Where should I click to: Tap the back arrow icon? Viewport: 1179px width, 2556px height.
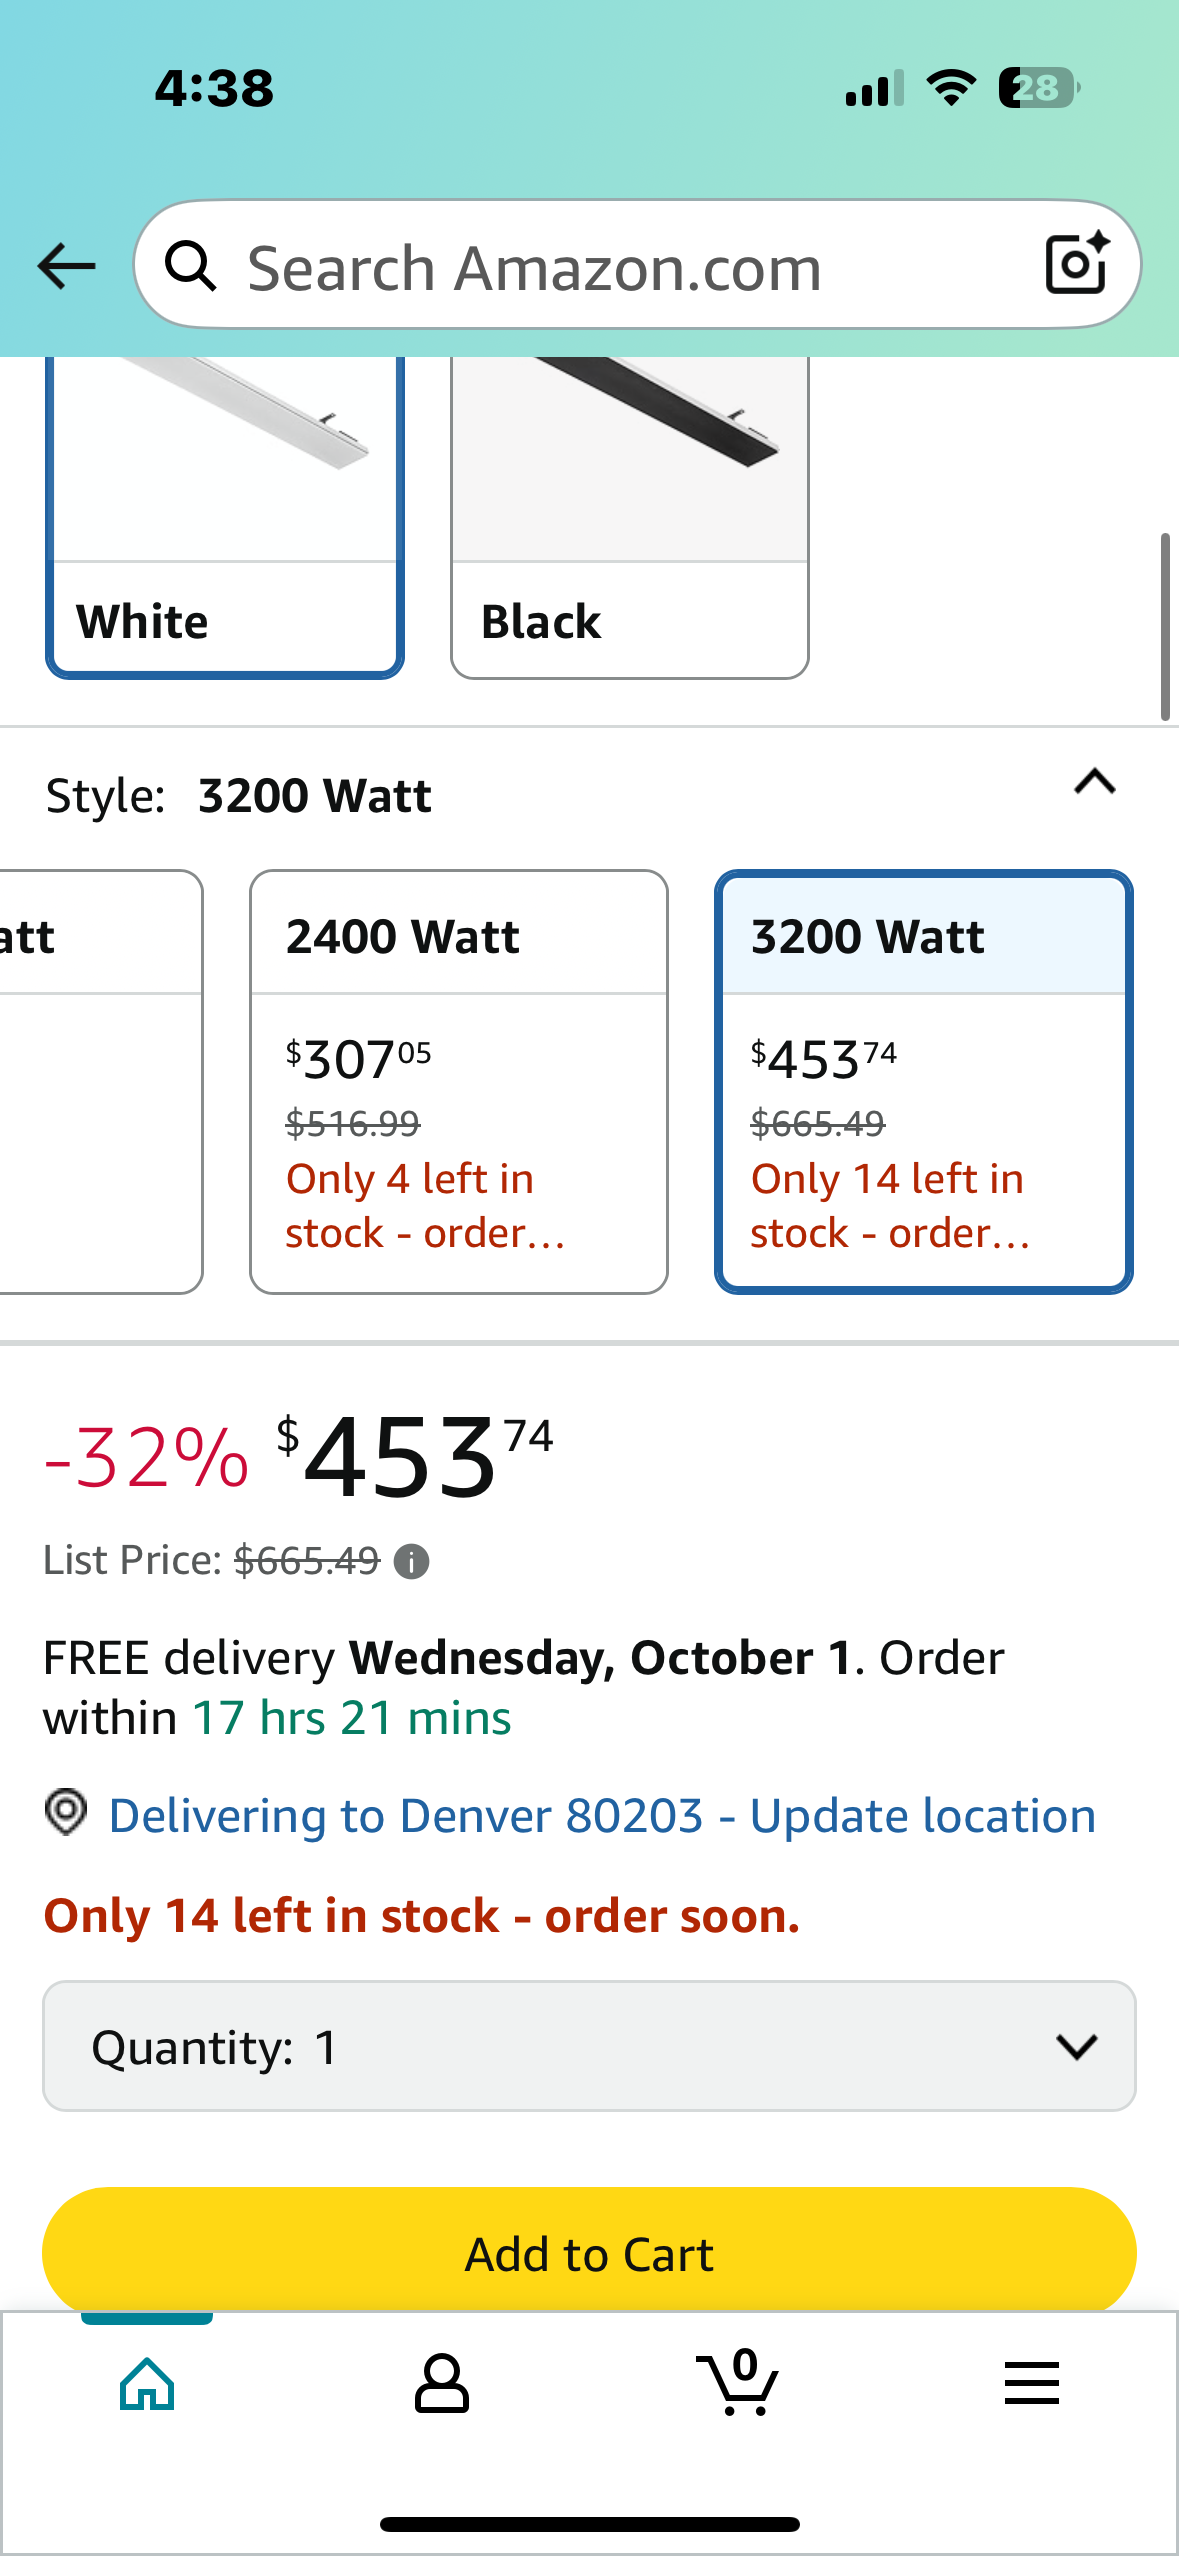(x=66, y=266)
